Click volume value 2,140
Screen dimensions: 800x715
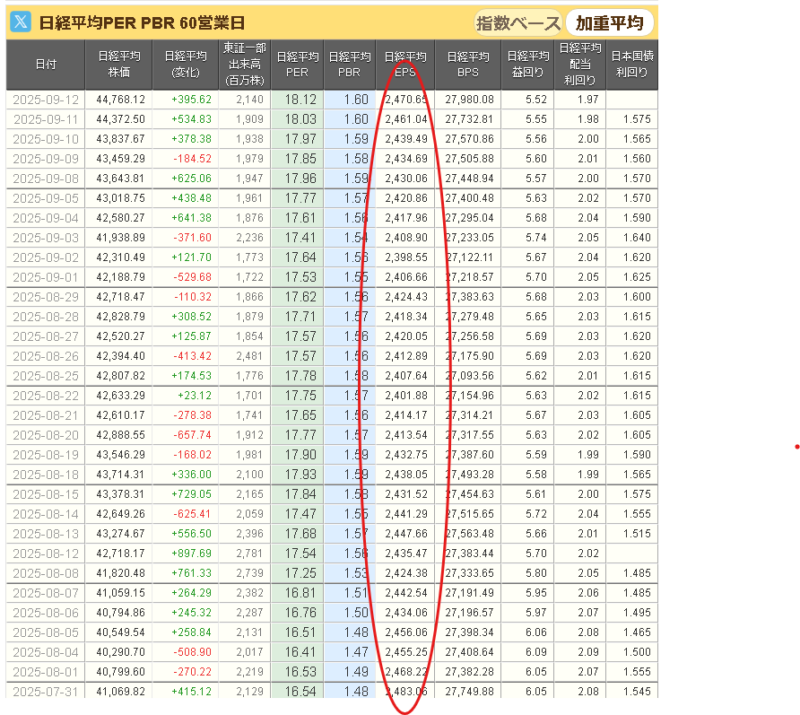pyautogui.click(x=249, y=100)
